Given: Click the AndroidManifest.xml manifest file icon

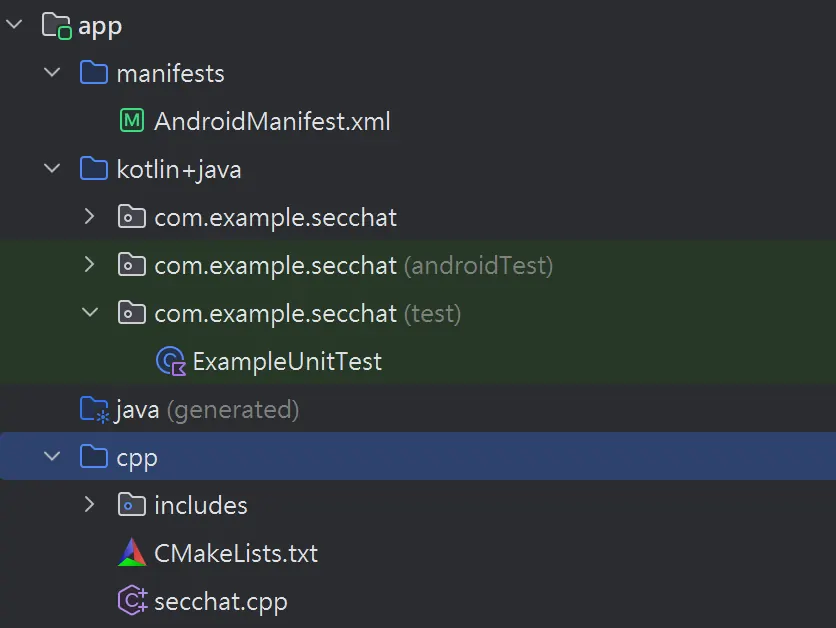Looking at the screenshot, I should point(132,120).
